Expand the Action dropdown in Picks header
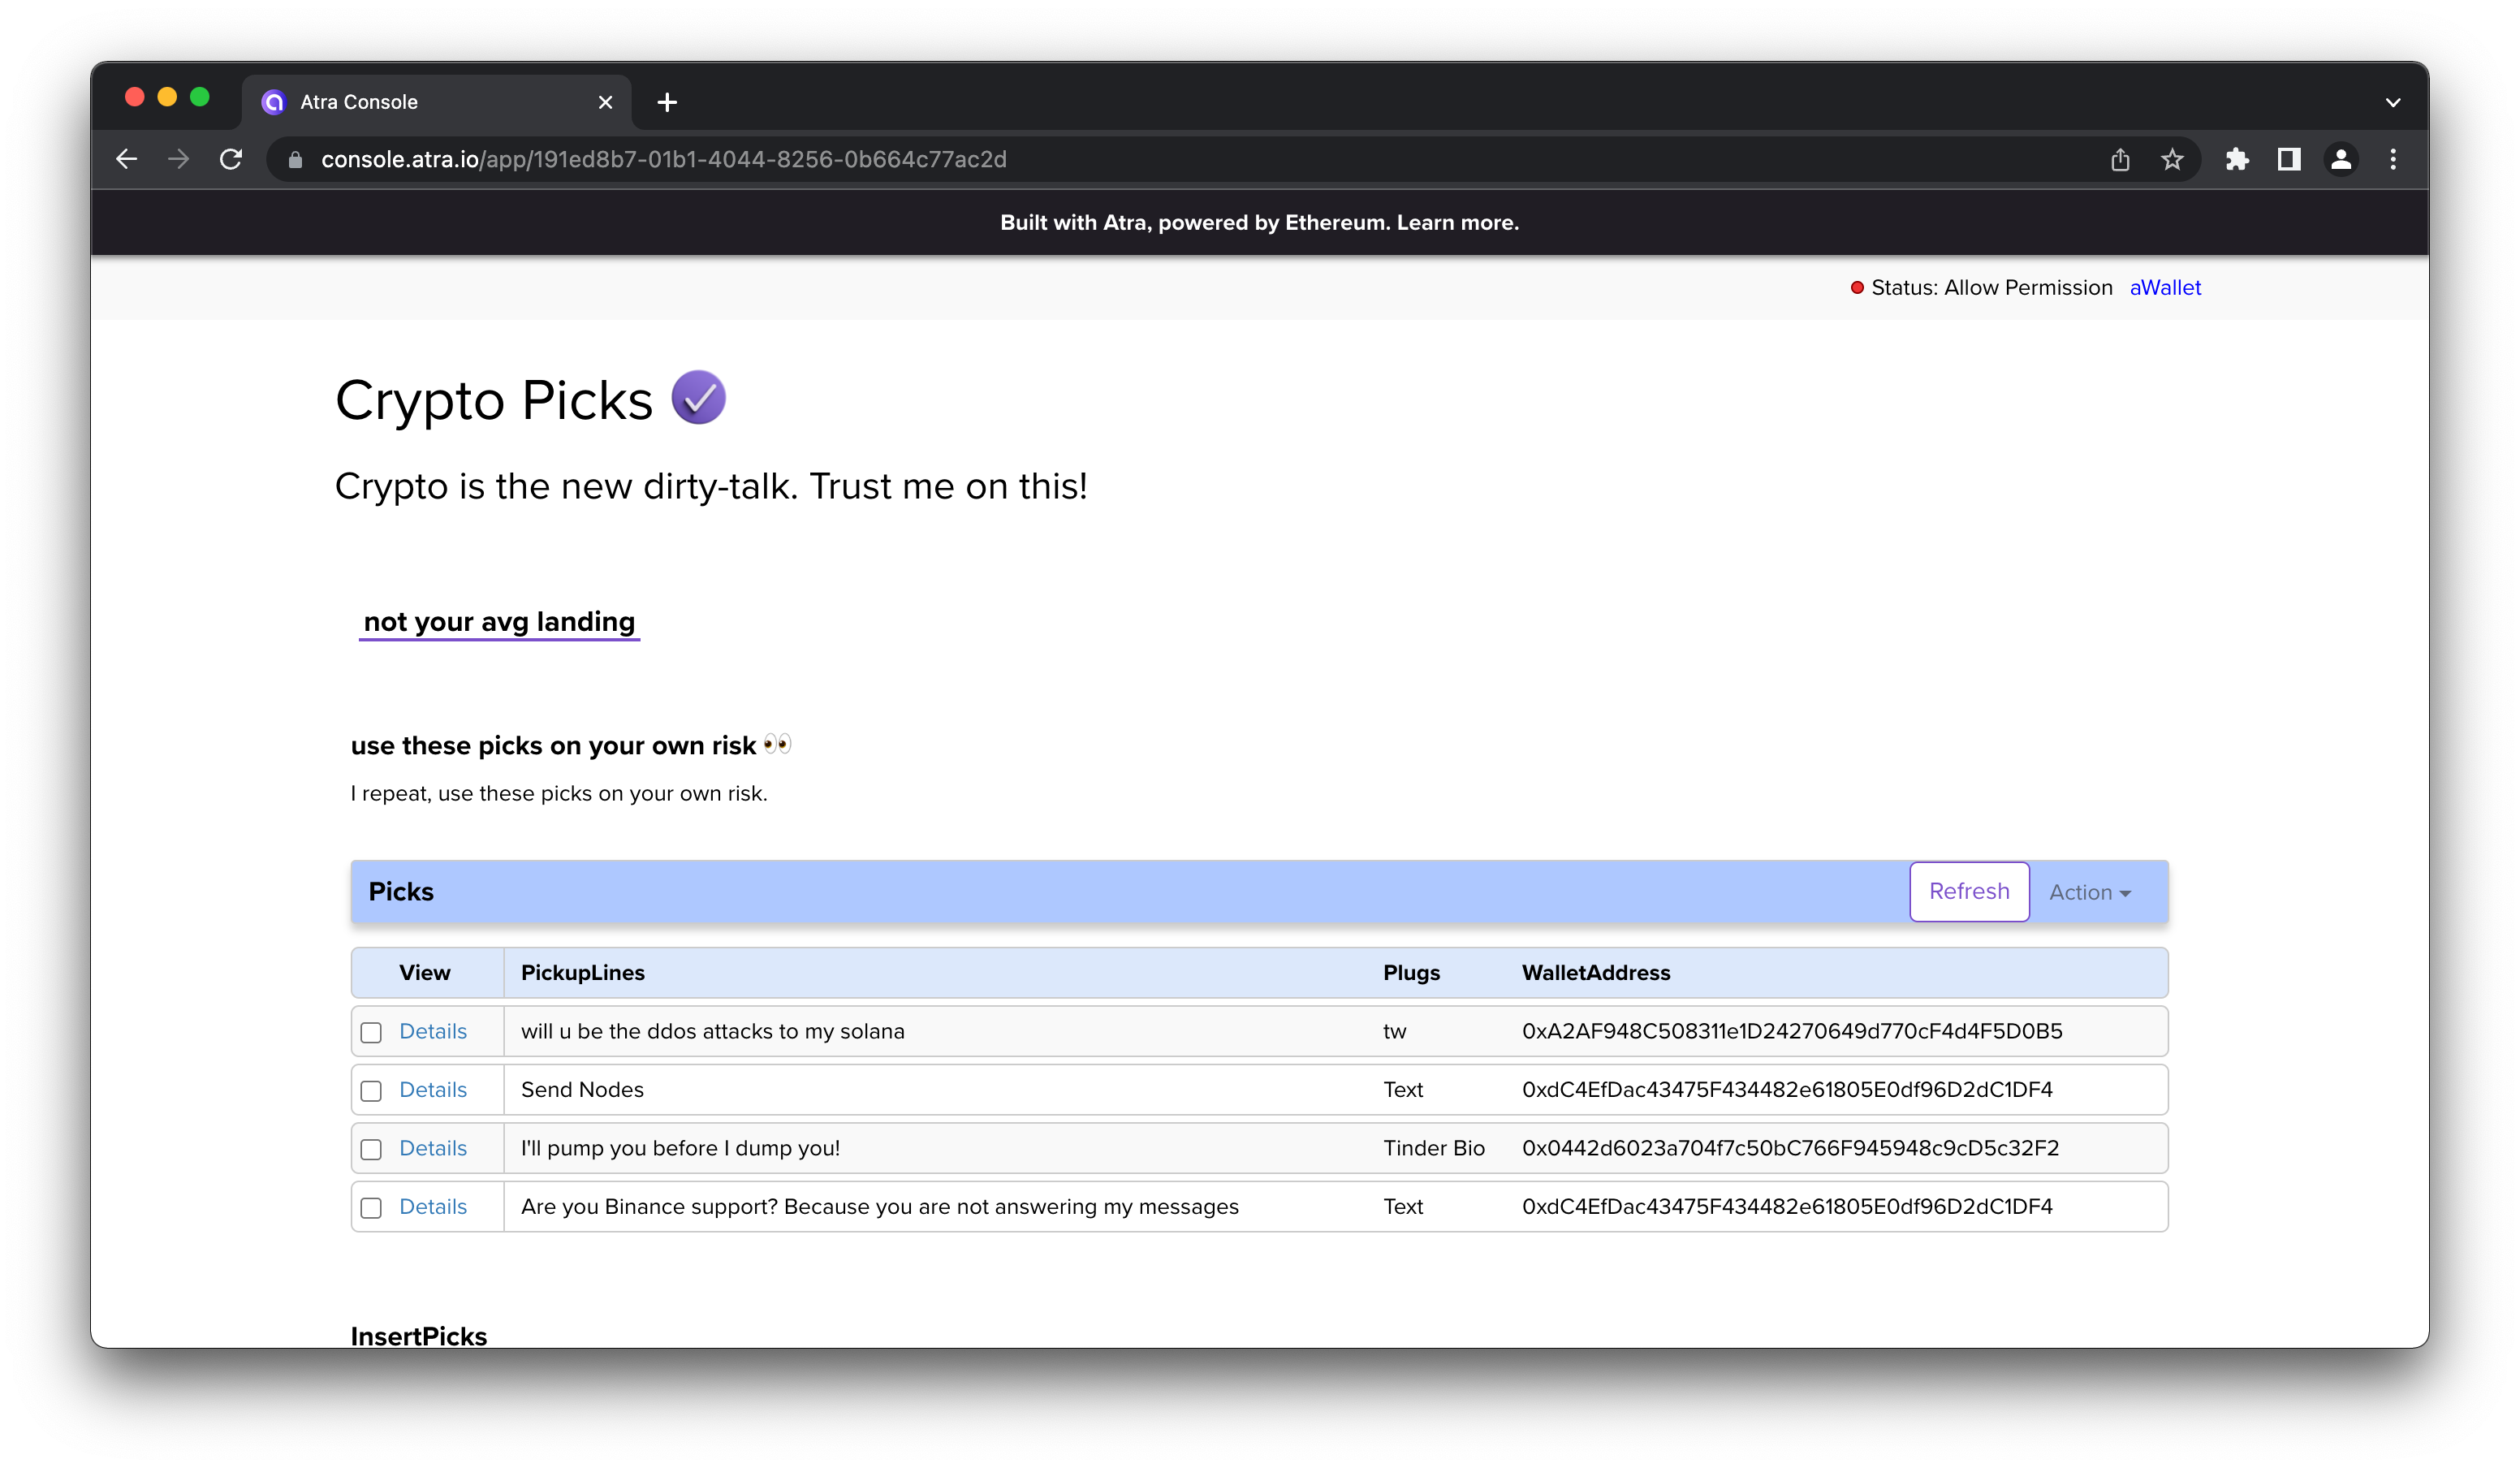Screen dimensions: 2520x1468 pyautogui.click(x=2090, y=892)
